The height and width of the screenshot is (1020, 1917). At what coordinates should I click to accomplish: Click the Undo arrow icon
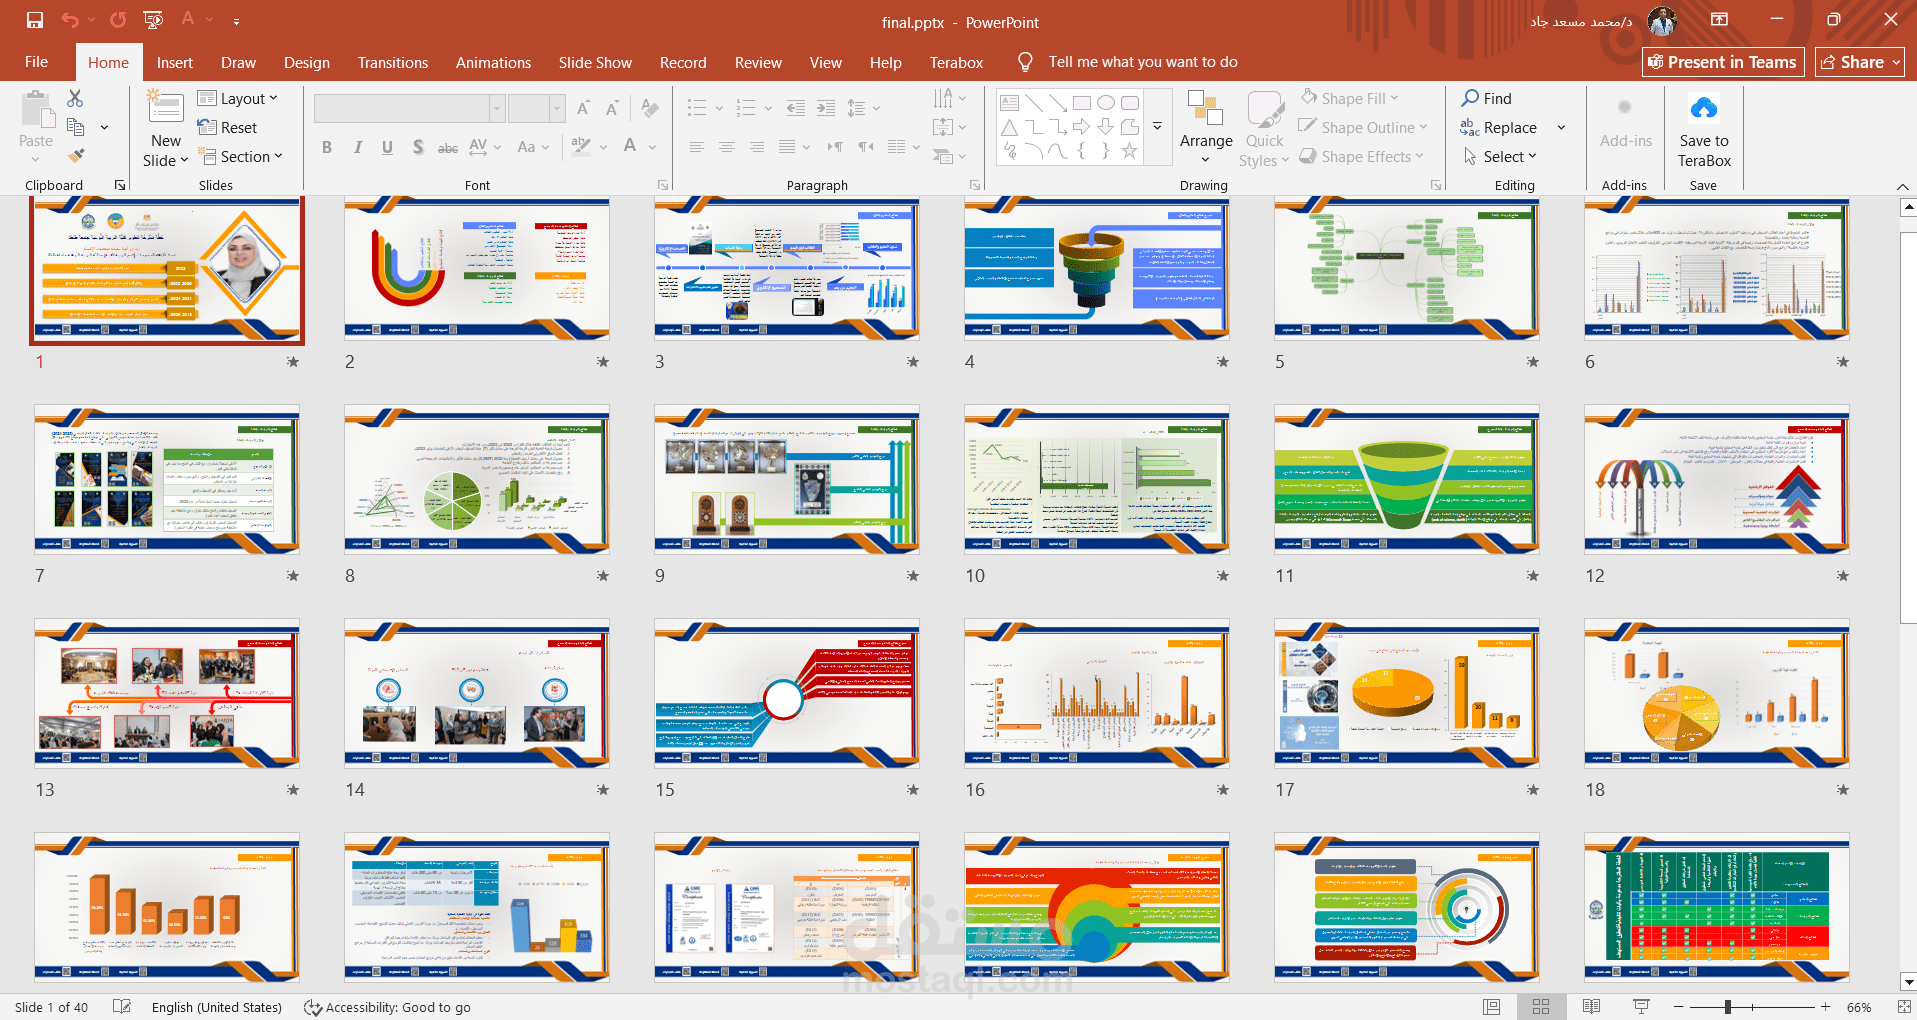pyautogui.click(x=70, y=20)
